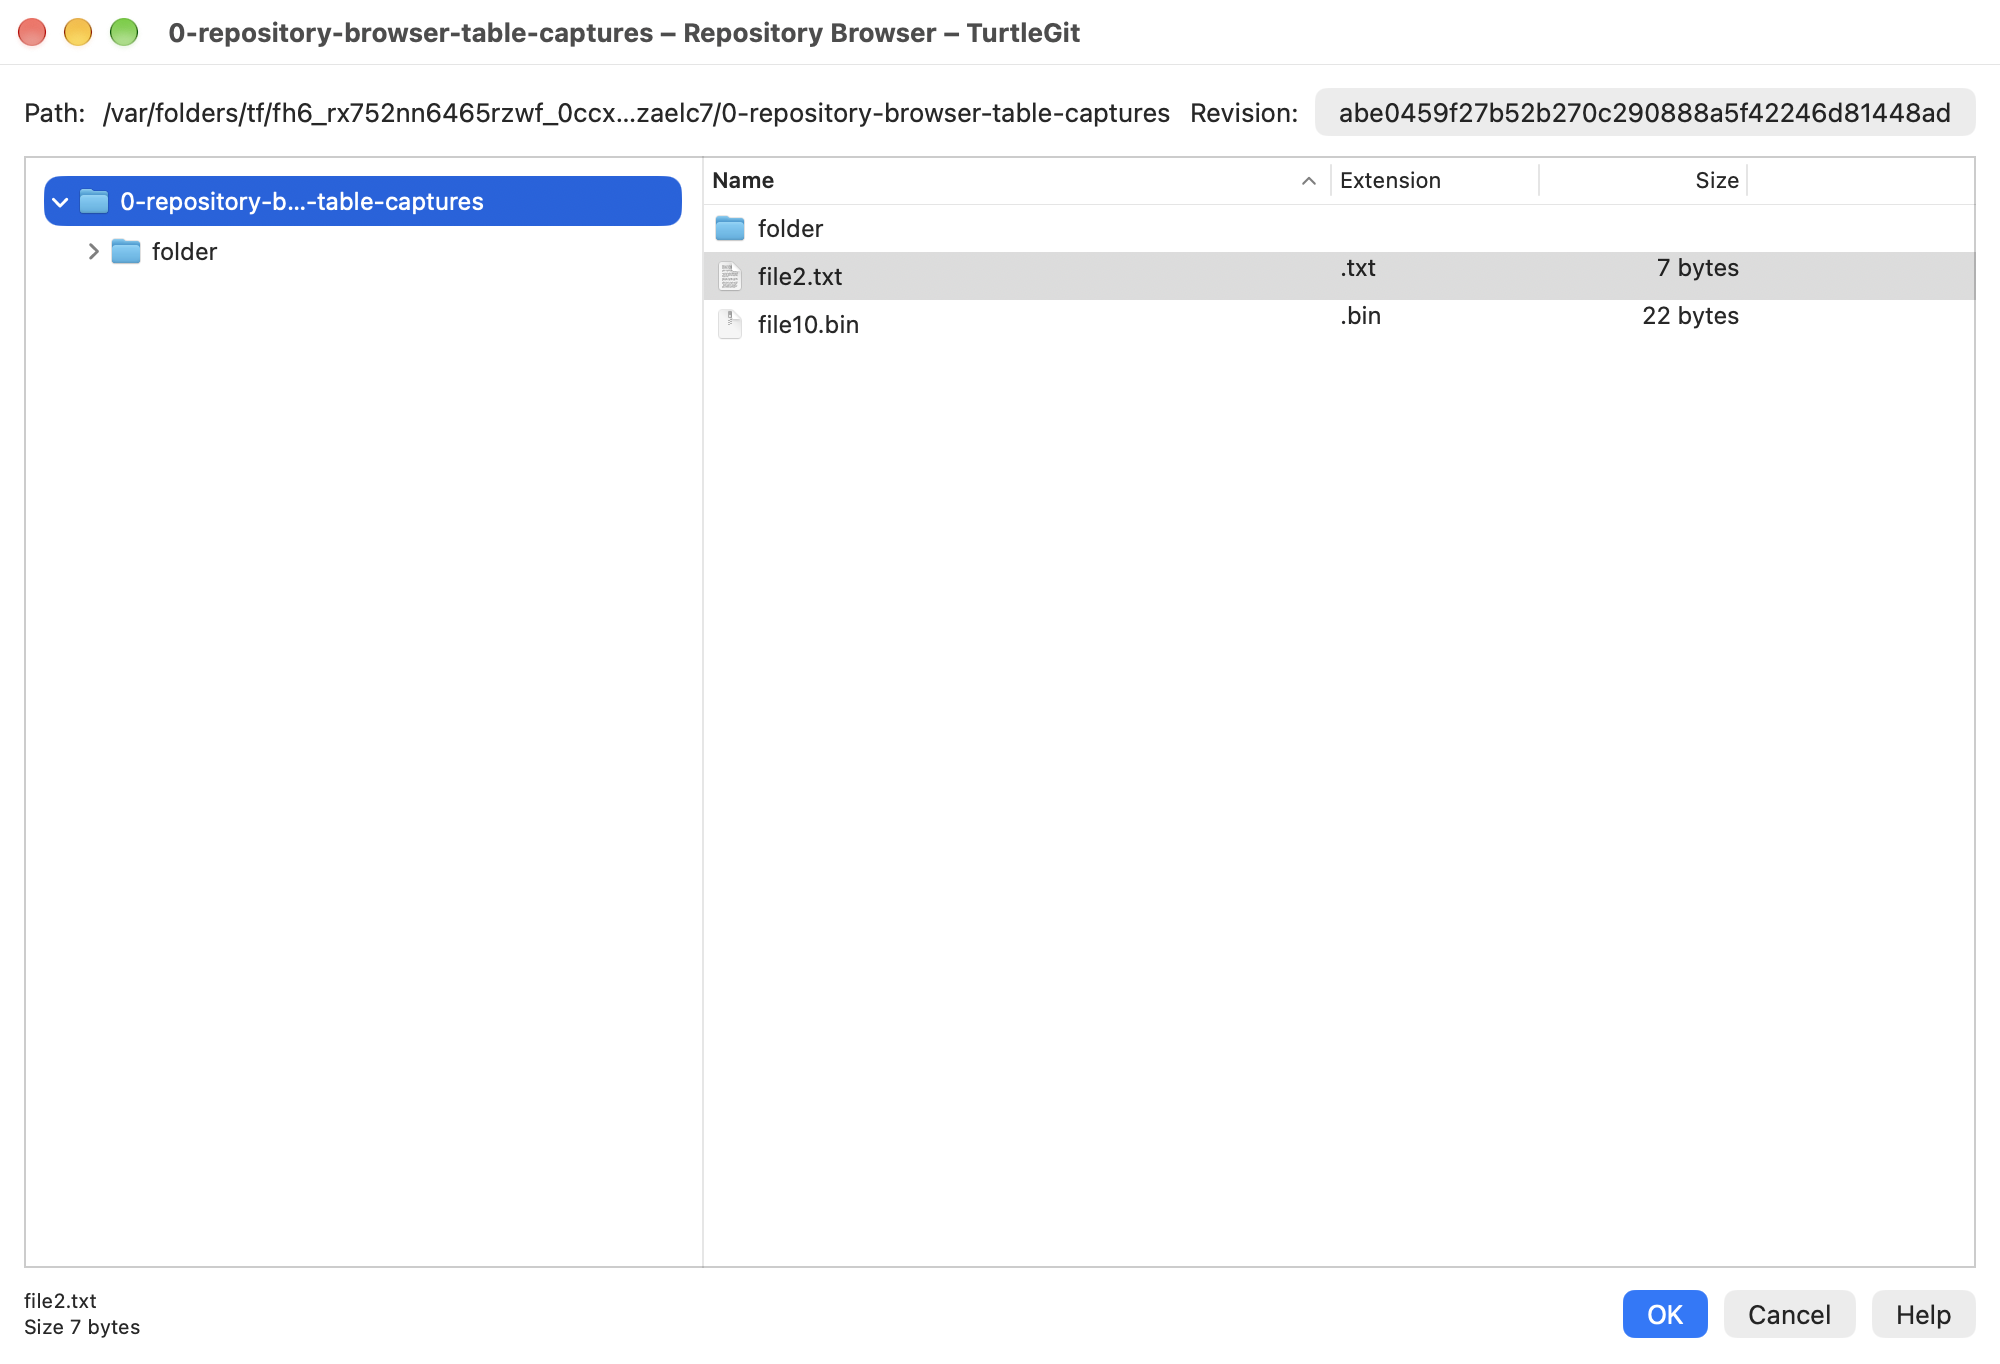This screenshot has height=1364, width=2000.
Task: Click the folder icon in the tree sidebar
Action: point(126,252)
